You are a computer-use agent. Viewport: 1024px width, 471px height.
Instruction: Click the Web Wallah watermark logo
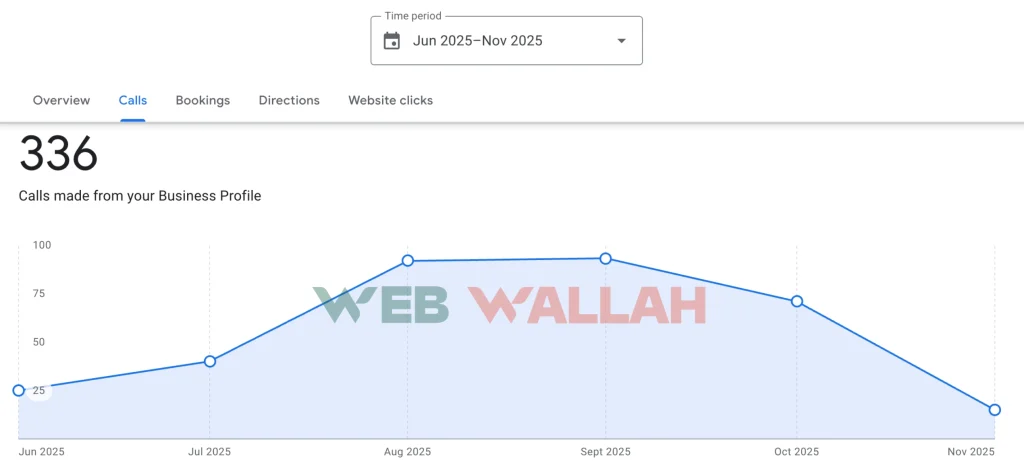tap(510, 305)
